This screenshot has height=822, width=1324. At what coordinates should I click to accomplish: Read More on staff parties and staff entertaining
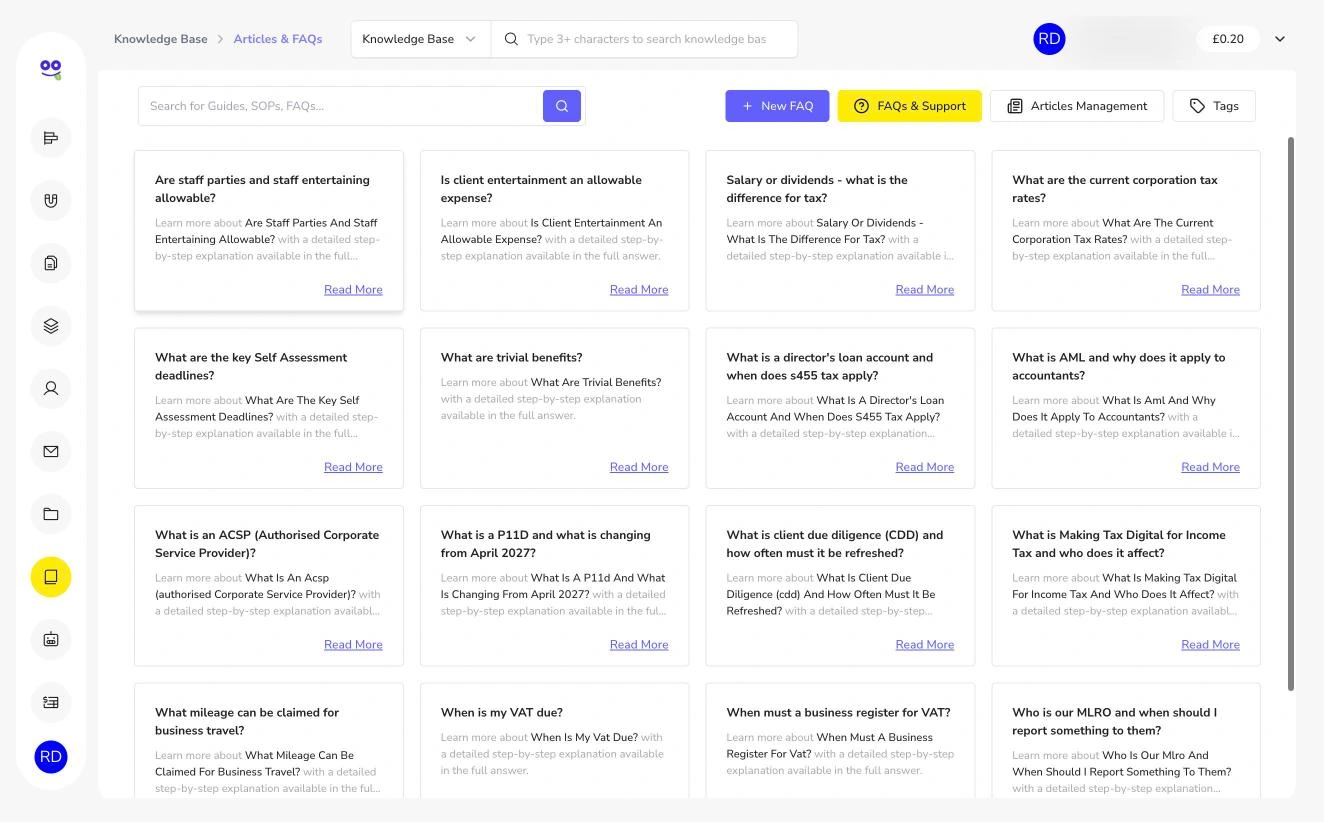pyautogui.click(x=353, y=290)
